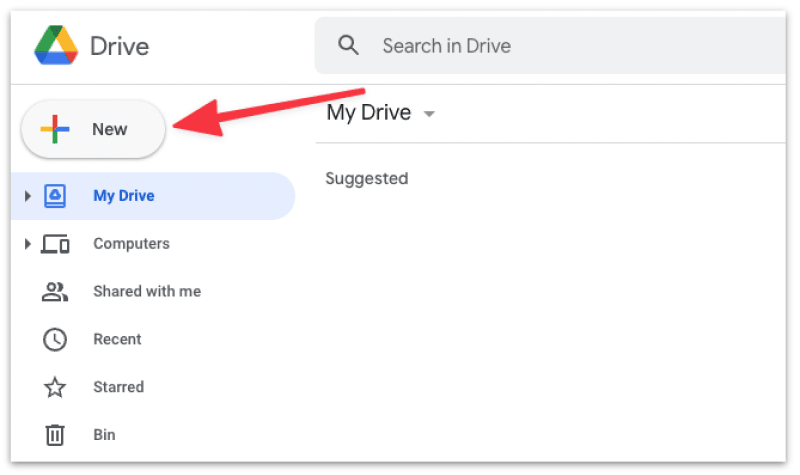
Task: Click the Bin trash can icon
Action: tap(55, 435)
